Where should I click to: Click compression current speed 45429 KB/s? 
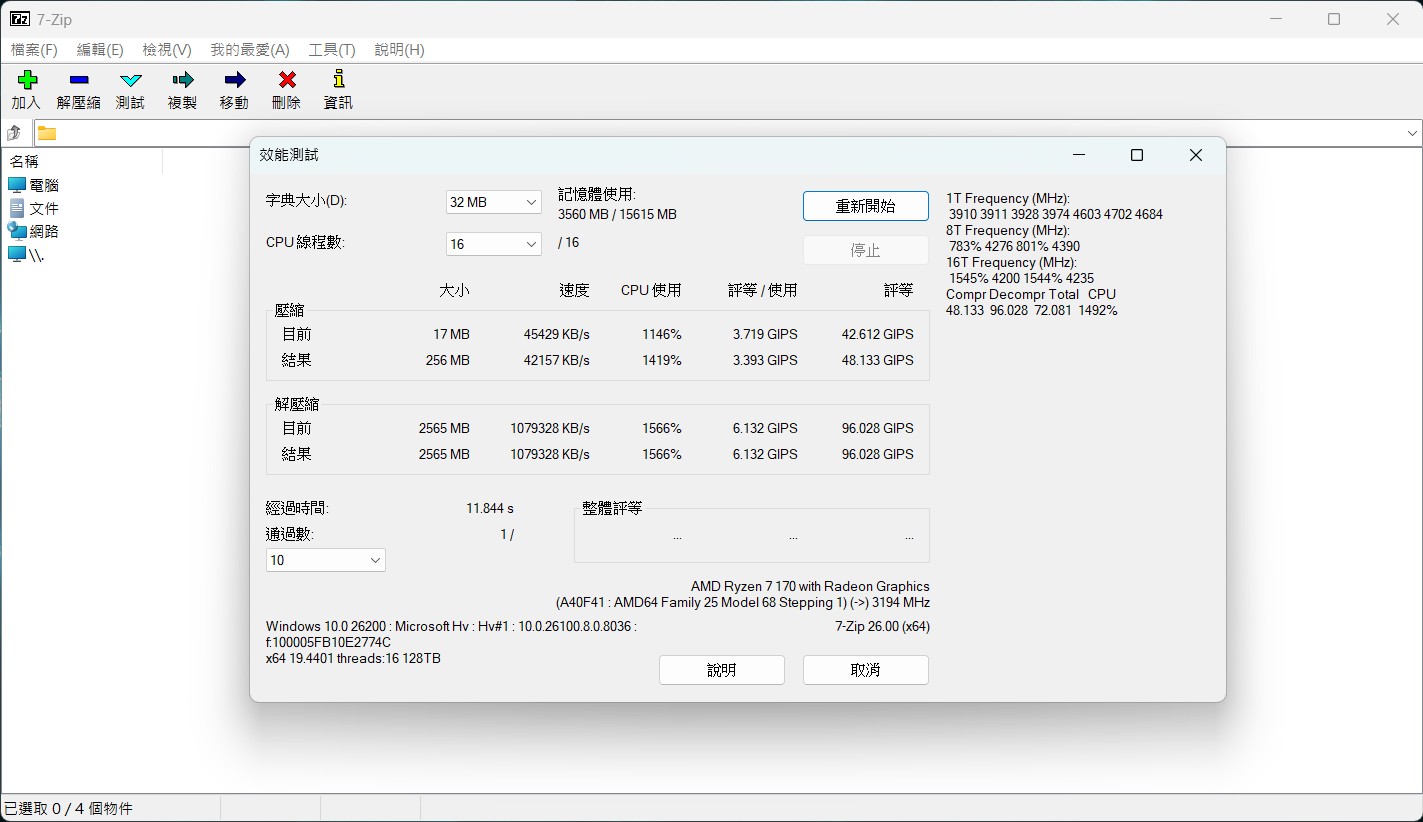[x=556, y=334]
